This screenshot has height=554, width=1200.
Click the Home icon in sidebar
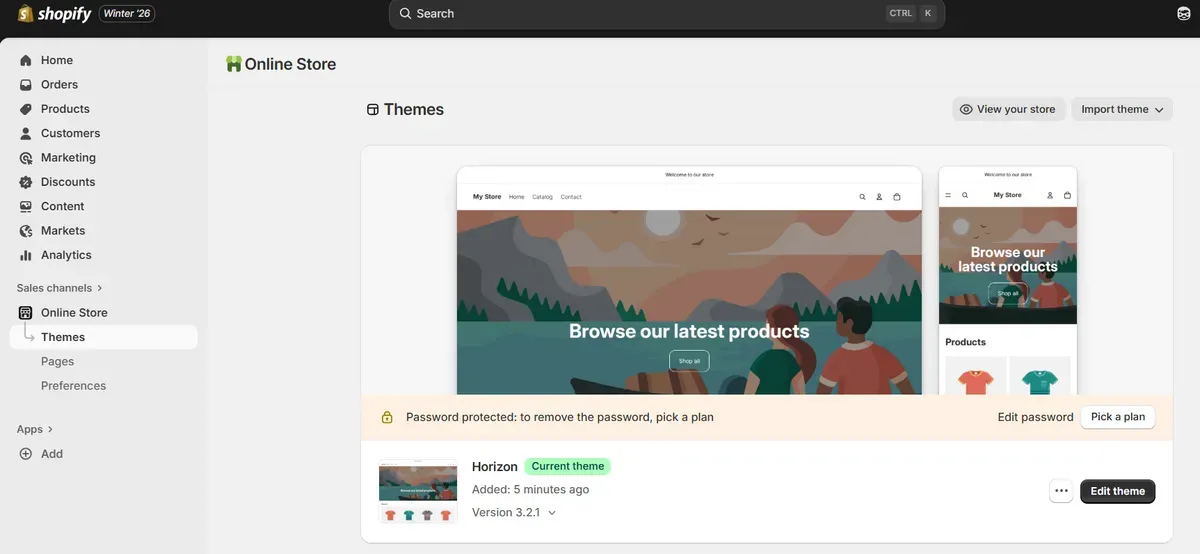coord(26,60)
